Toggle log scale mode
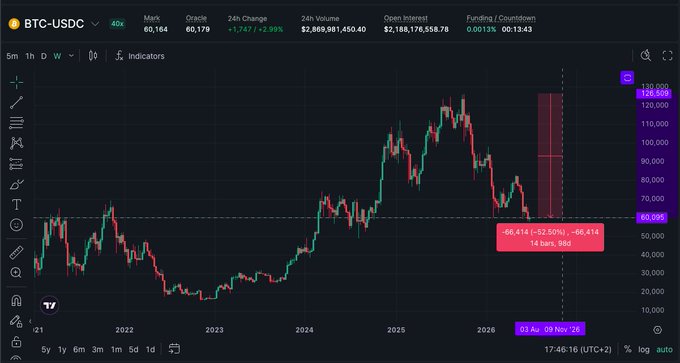This screenshot has width=680, height=363. coord(644,350)
